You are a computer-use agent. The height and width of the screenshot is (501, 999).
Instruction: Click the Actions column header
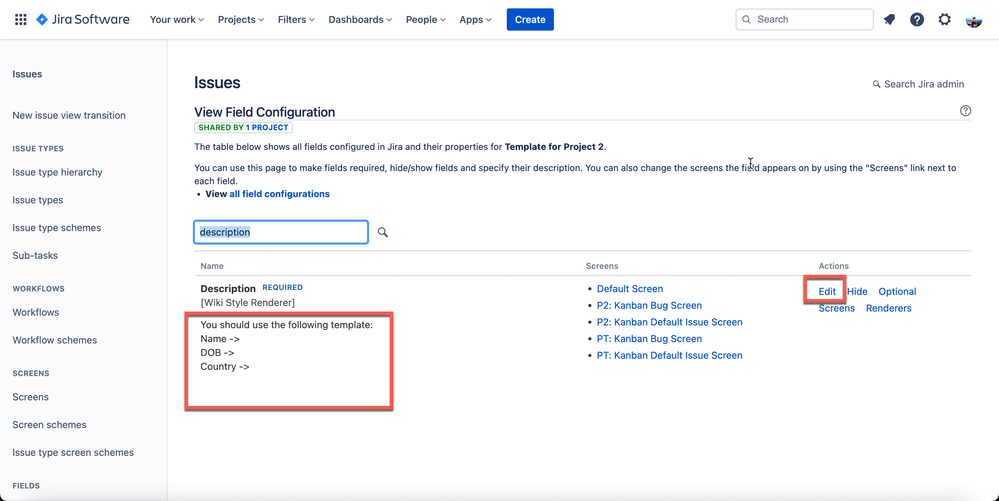click(x=833, y=266)
